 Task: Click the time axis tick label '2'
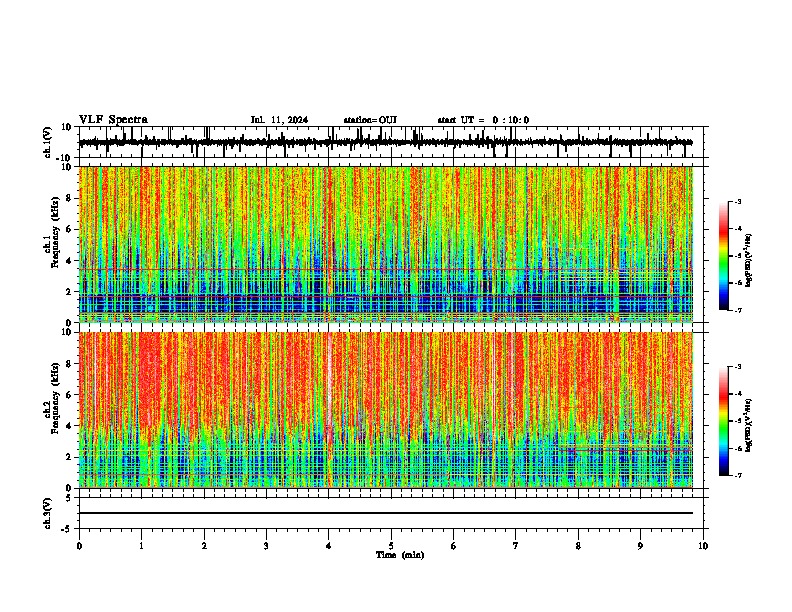(x=204, y=546)
